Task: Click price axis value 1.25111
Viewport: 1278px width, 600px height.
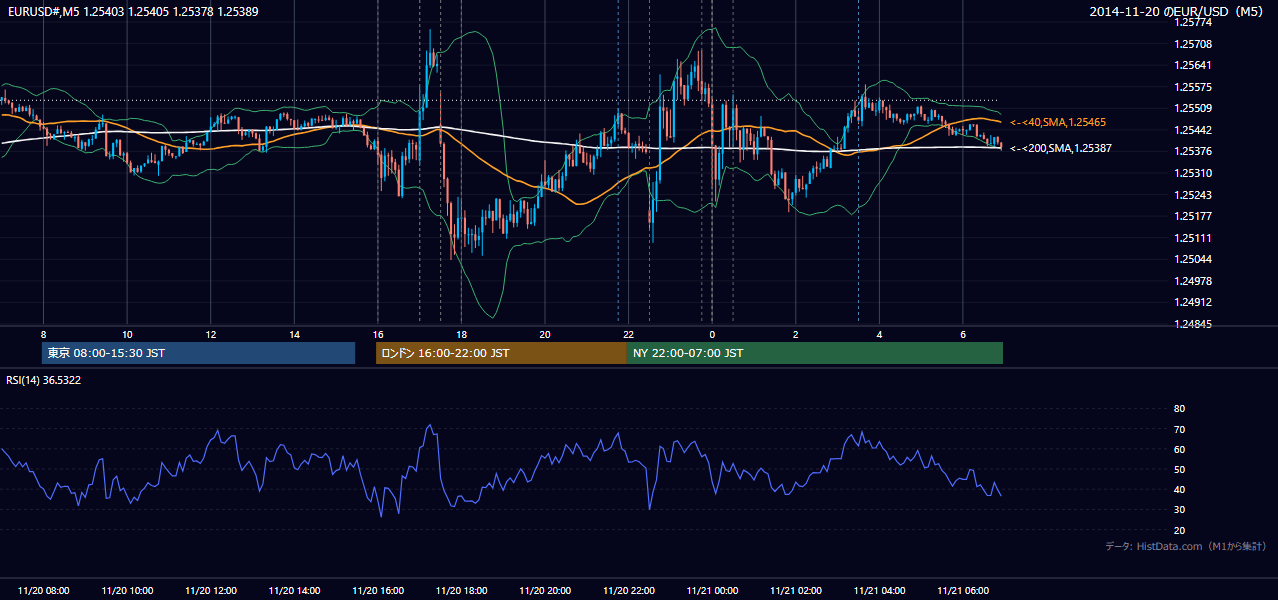Action: [x=1193, y=238]
